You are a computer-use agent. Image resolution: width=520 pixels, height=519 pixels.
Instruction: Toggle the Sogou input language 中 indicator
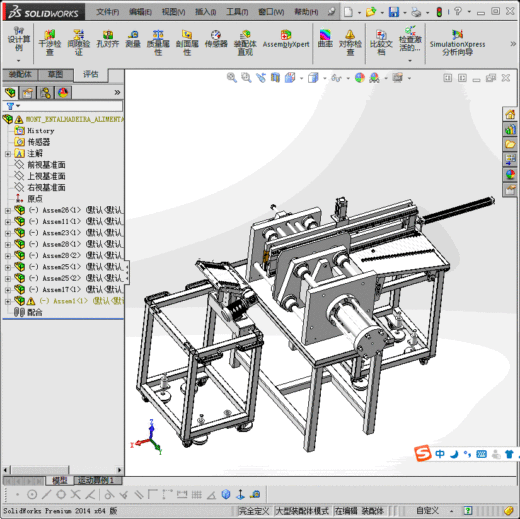point(440,454)
